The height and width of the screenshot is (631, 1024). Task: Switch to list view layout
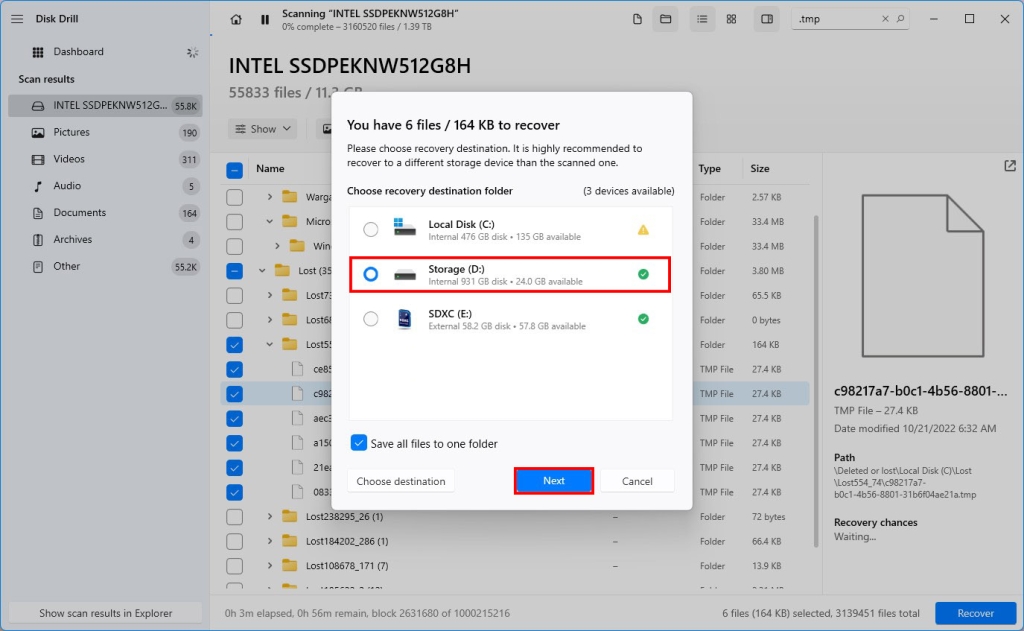coord(701,18)
